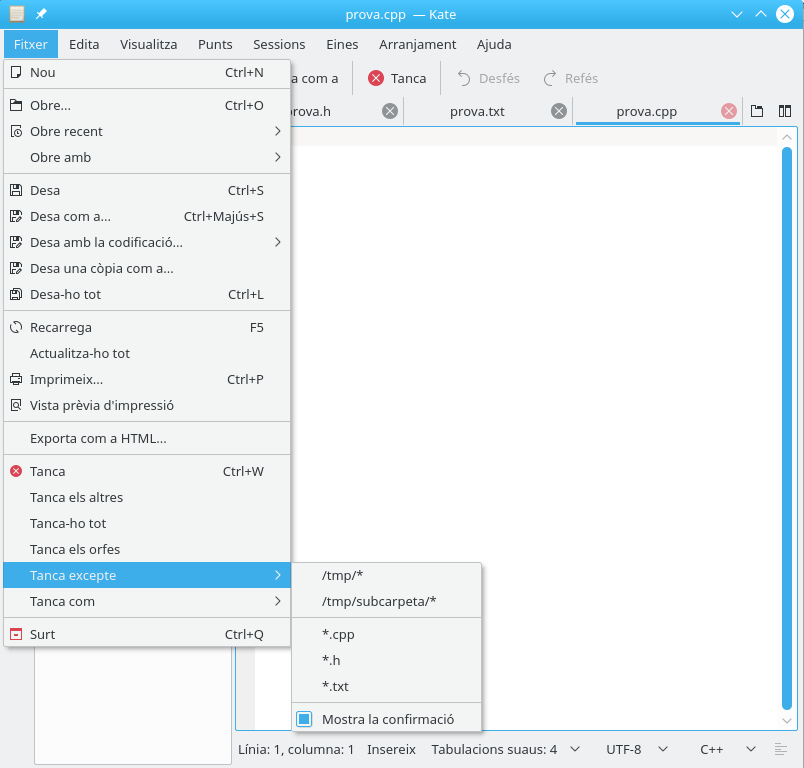Click the red Tanca toolbar button

(397, 78)
